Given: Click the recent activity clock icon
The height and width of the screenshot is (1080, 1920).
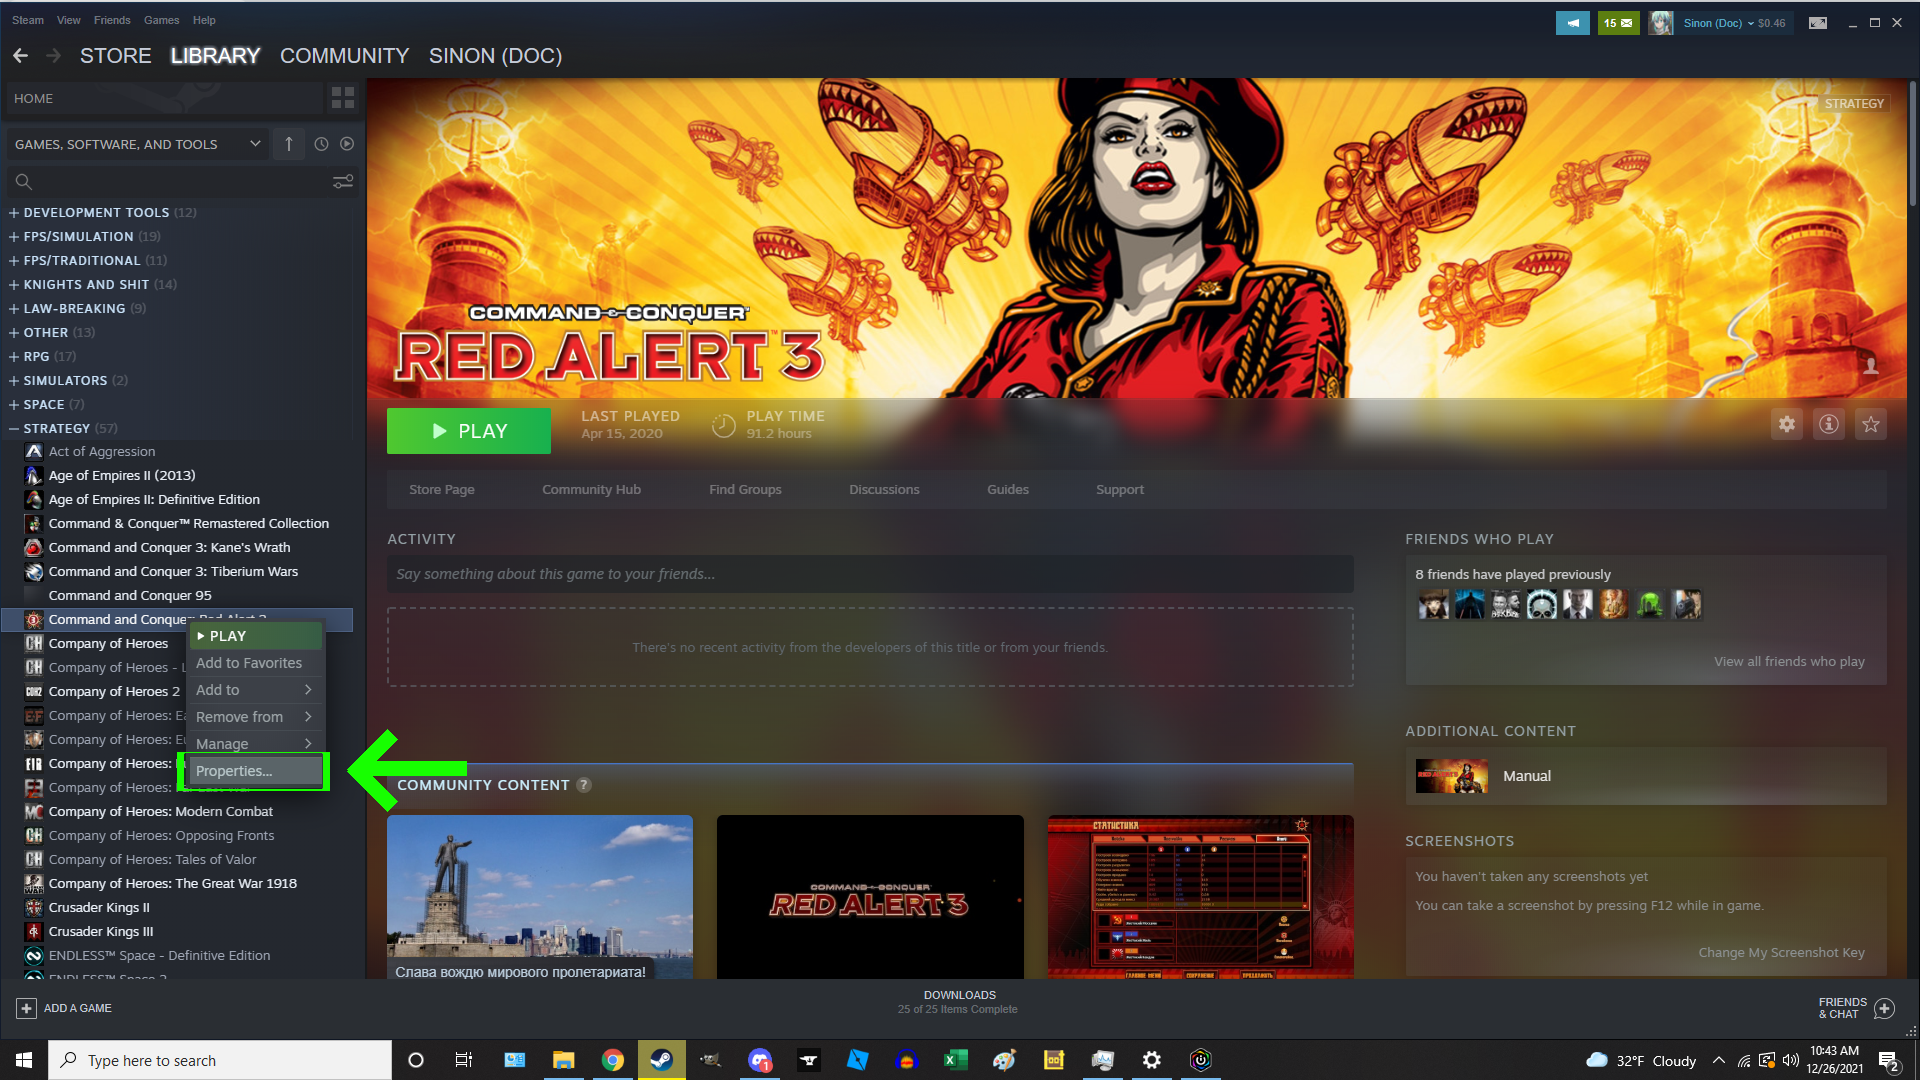Looking at the screenshot, I should [x=321, y=144].
